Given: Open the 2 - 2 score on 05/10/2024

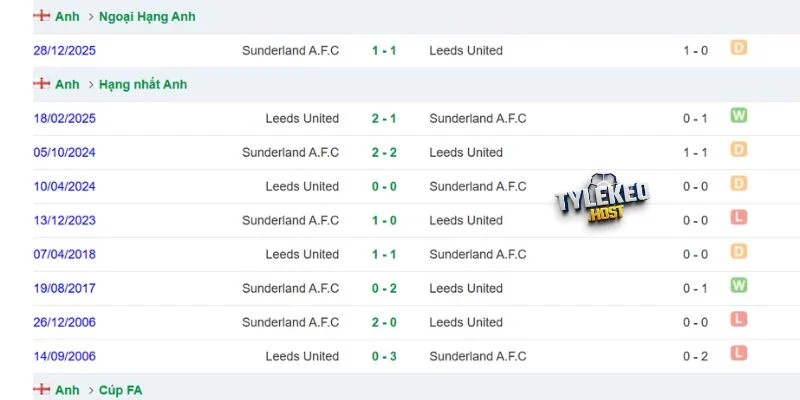Looking at the screenshot, I should pyautogui.click(x=384, y=153).
